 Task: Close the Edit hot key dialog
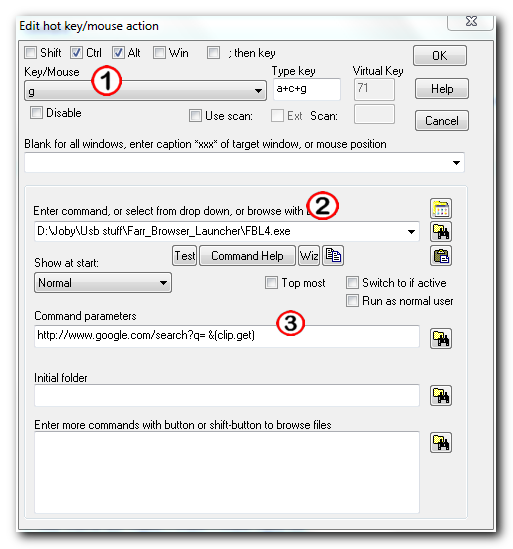click(471, 22)
